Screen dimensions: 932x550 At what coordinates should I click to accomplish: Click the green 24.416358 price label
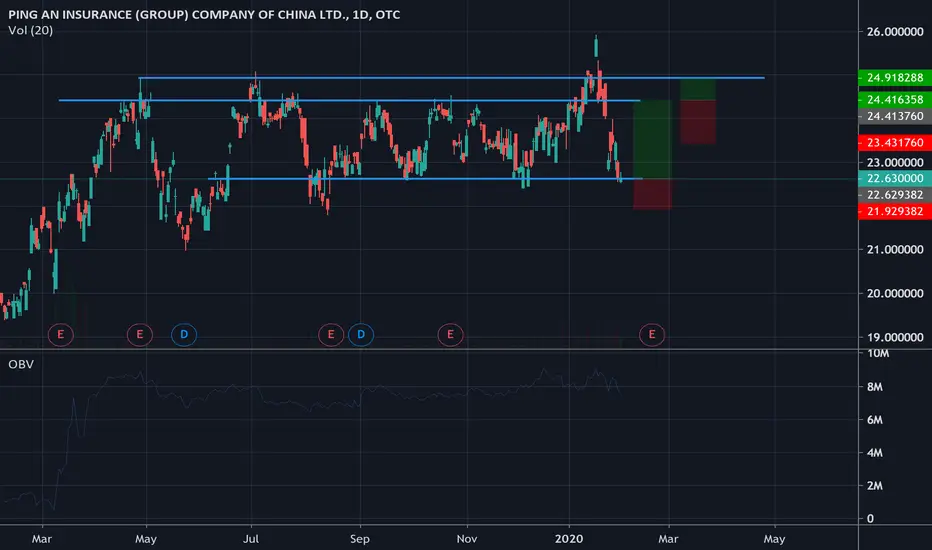click(x=895, y=100)
